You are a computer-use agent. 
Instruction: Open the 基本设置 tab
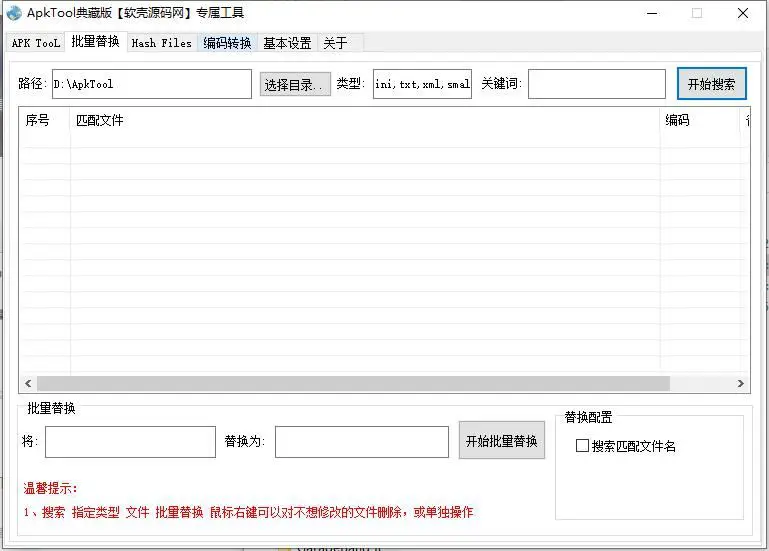287,43
